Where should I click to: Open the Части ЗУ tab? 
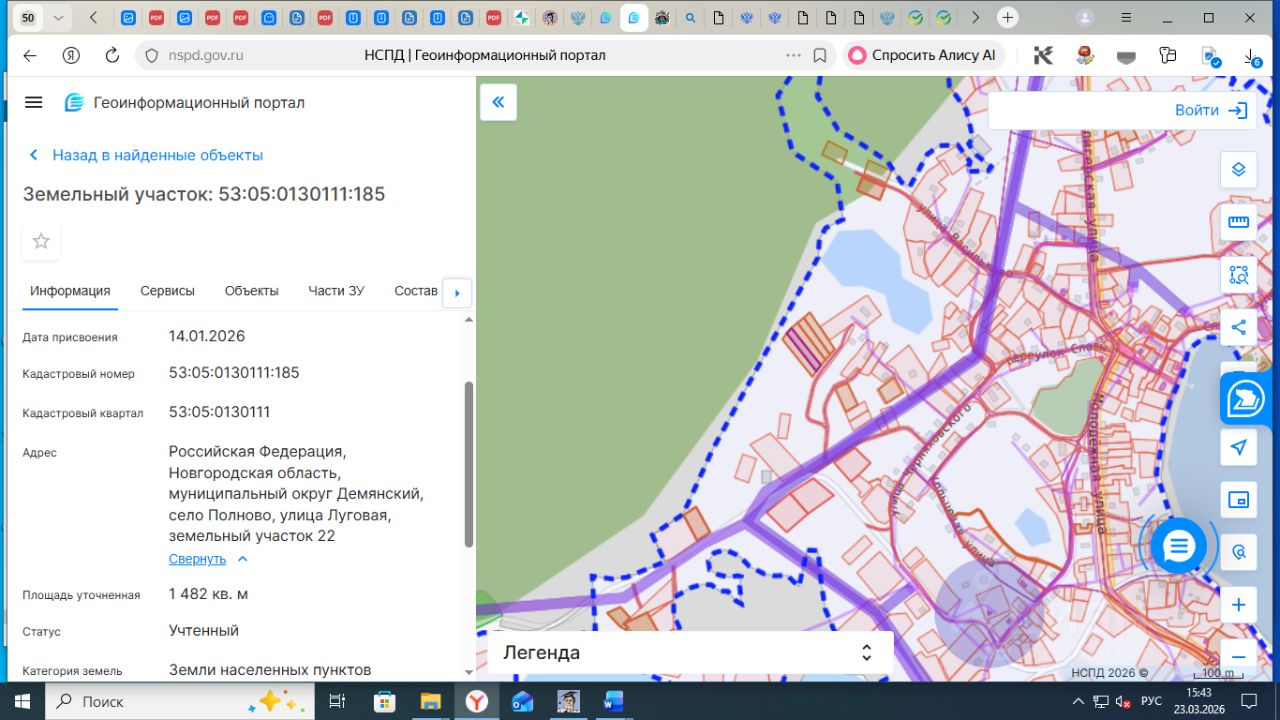pyautogui.click(x=336, y=291)
